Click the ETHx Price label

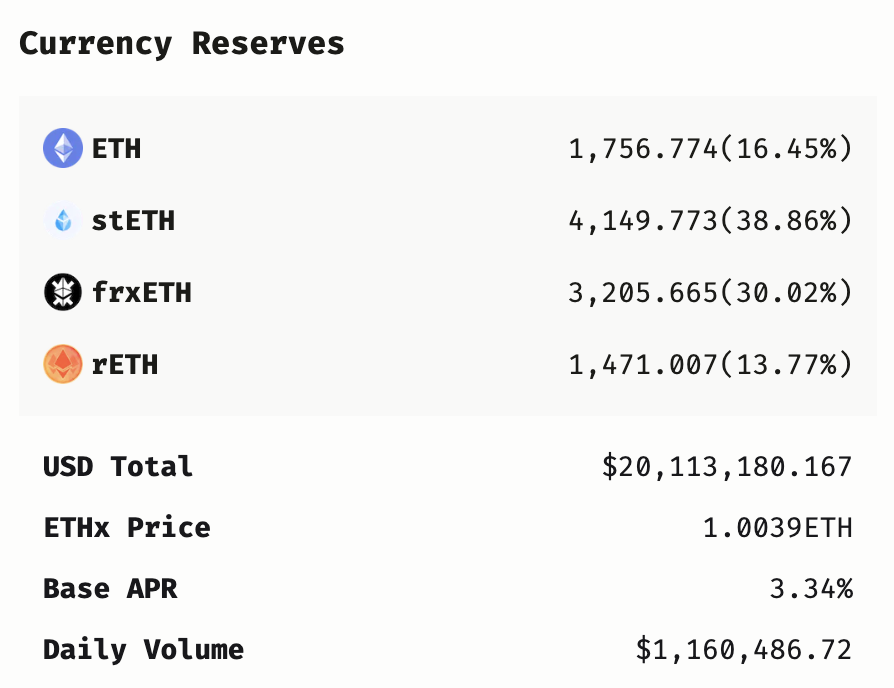127,527
